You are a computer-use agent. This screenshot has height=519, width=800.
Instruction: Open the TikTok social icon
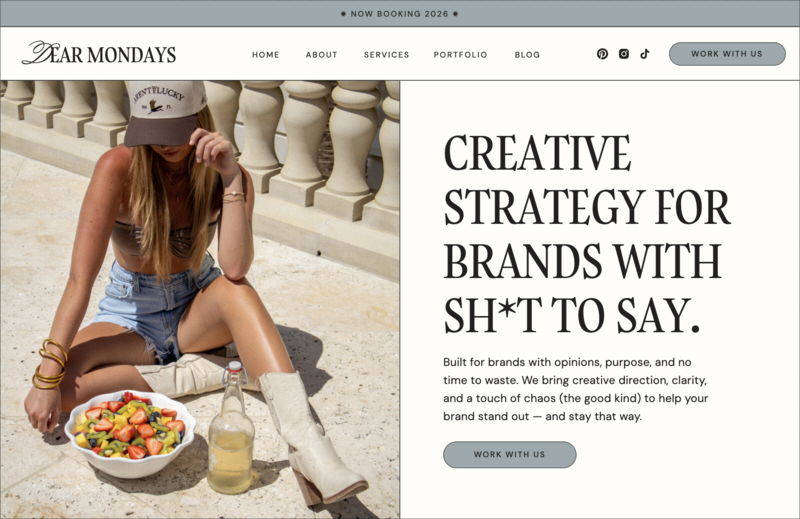tap(645, 54)
